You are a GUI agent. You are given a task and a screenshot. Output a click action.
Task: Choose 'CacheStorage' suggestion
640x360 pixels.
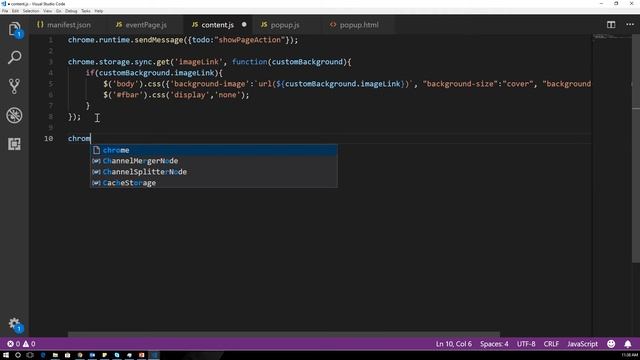click(213, 183)
